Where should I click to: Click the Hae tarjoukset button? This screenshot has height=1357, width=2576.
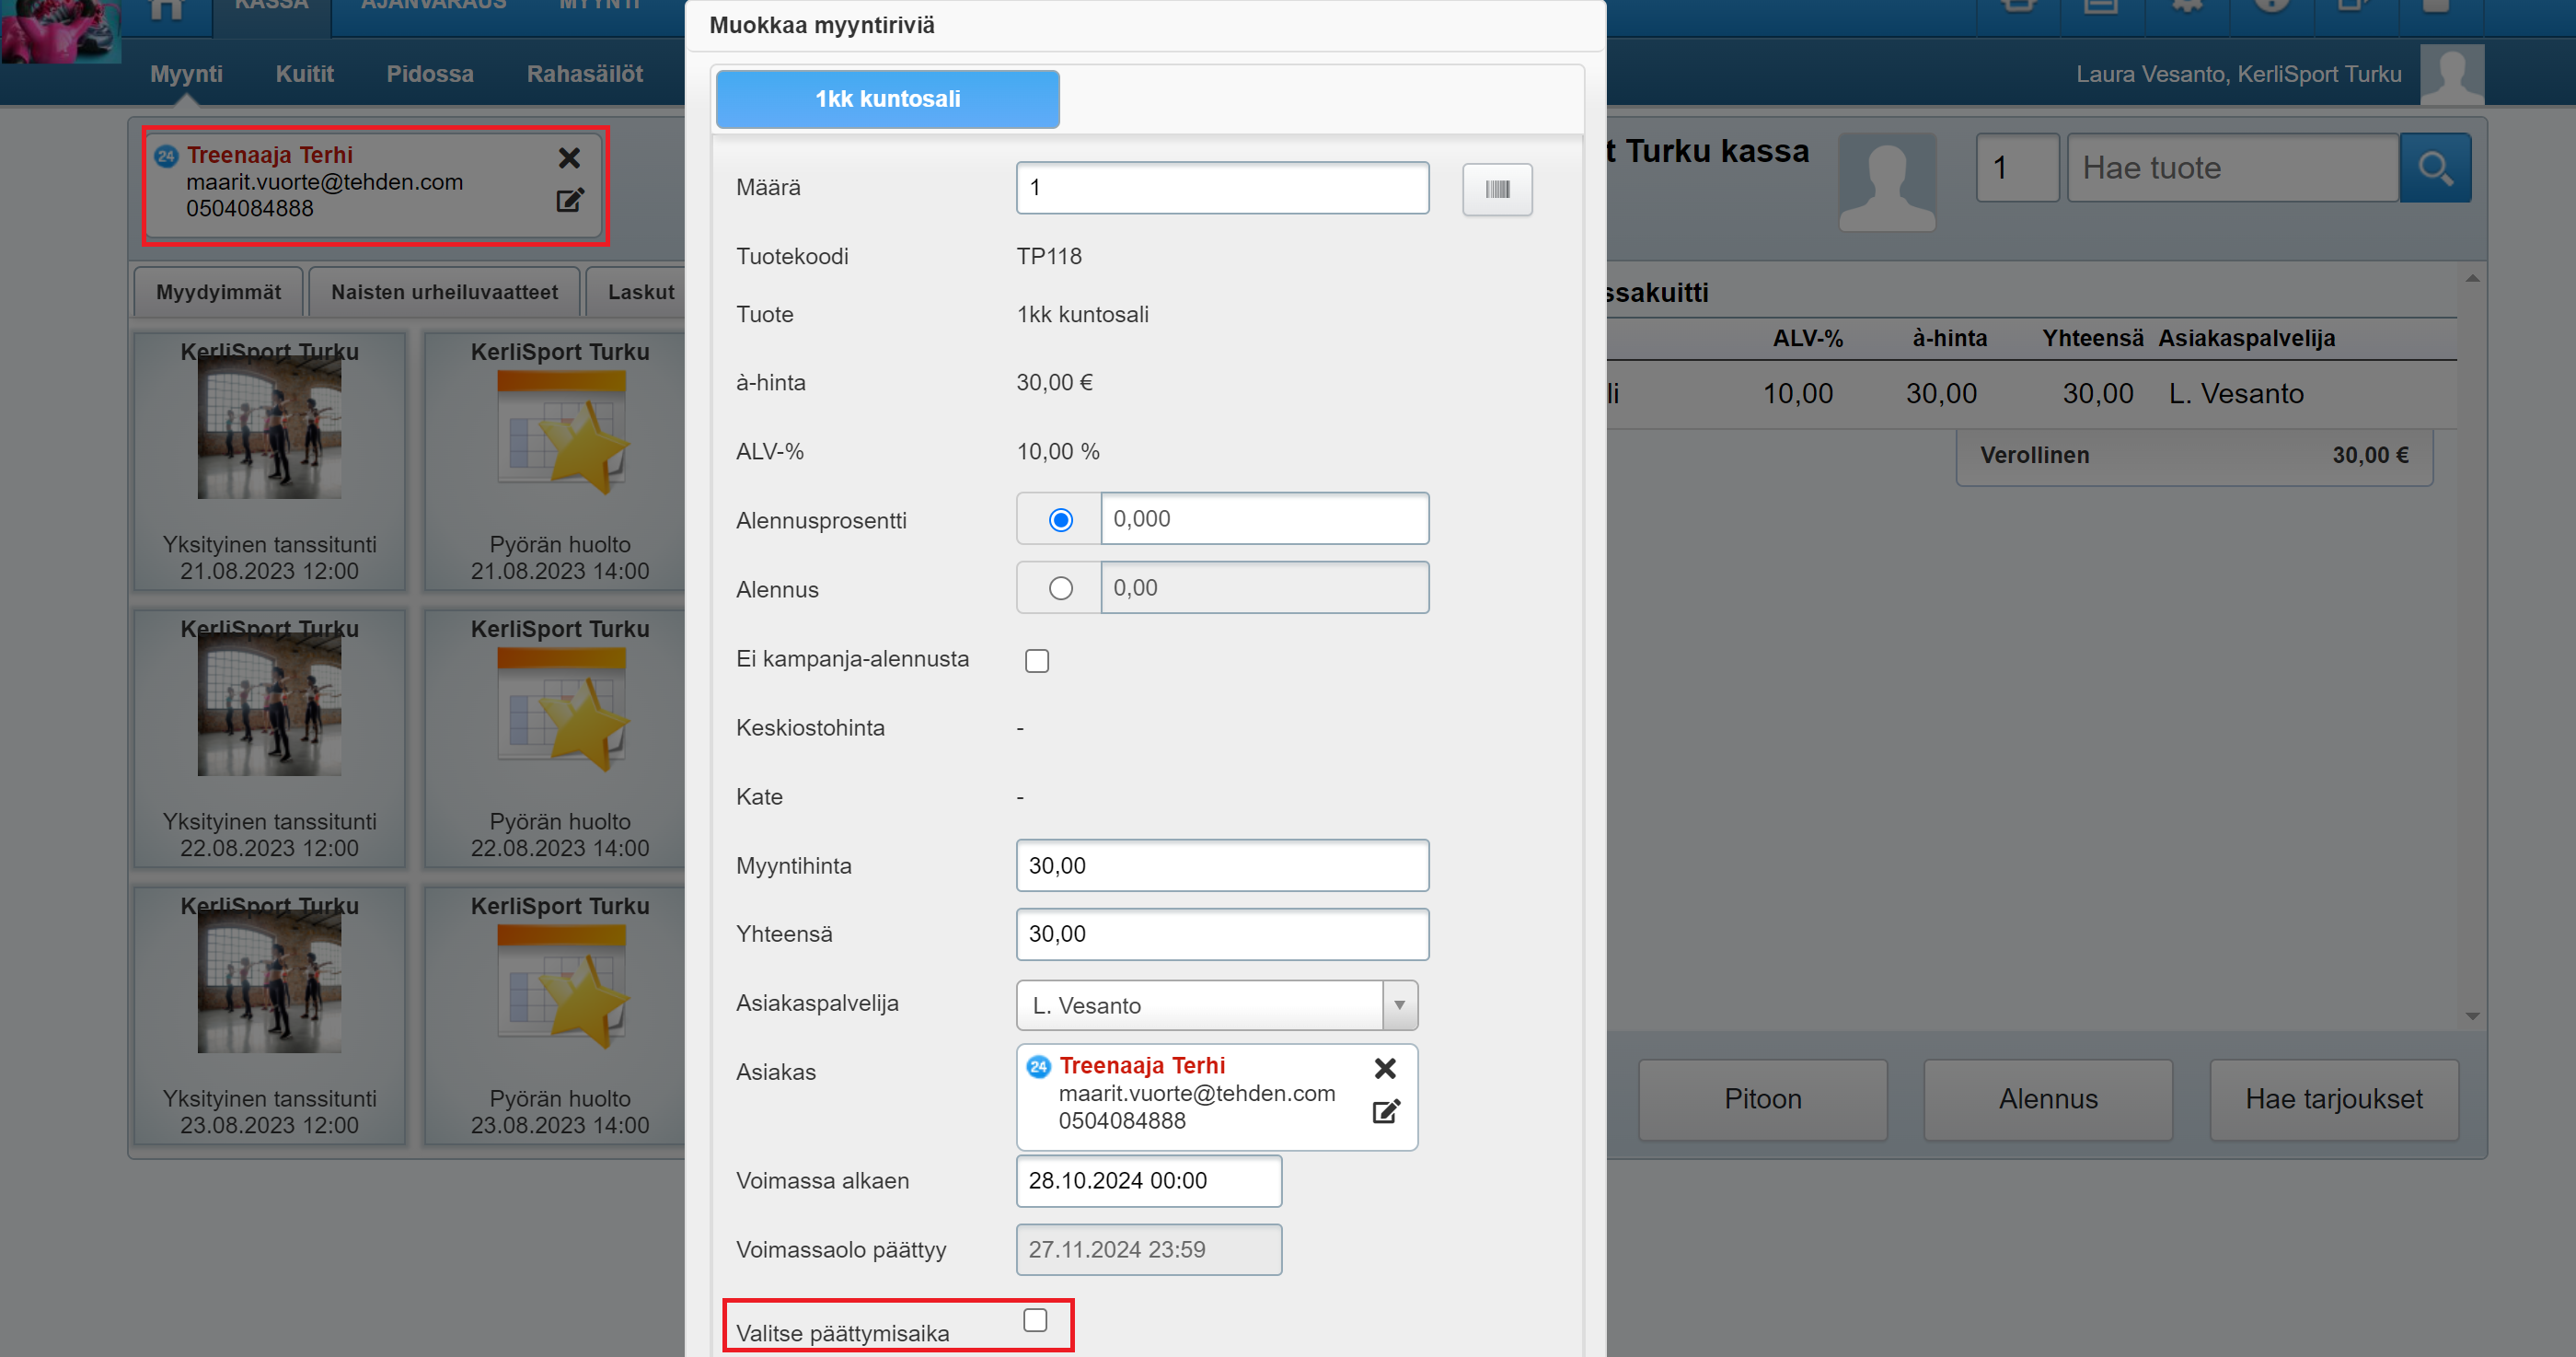tap(2333, 1099)
